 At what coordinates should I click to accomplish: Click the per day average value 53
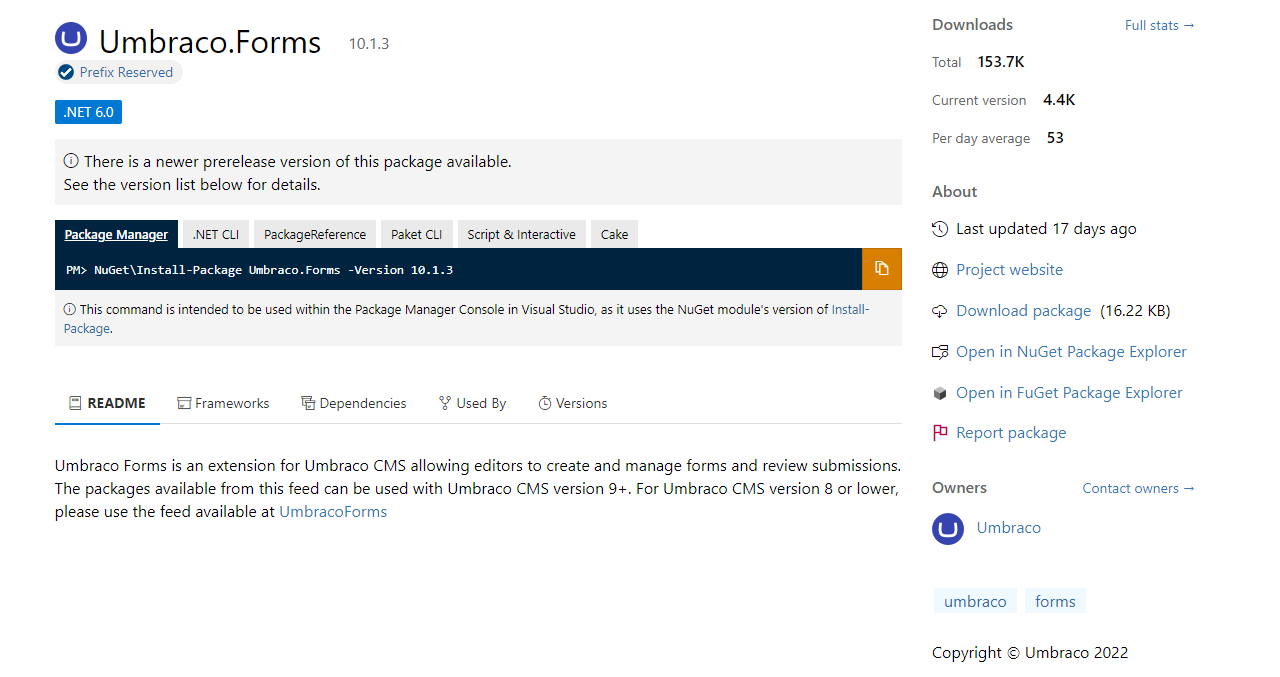tap(1055, 138)
